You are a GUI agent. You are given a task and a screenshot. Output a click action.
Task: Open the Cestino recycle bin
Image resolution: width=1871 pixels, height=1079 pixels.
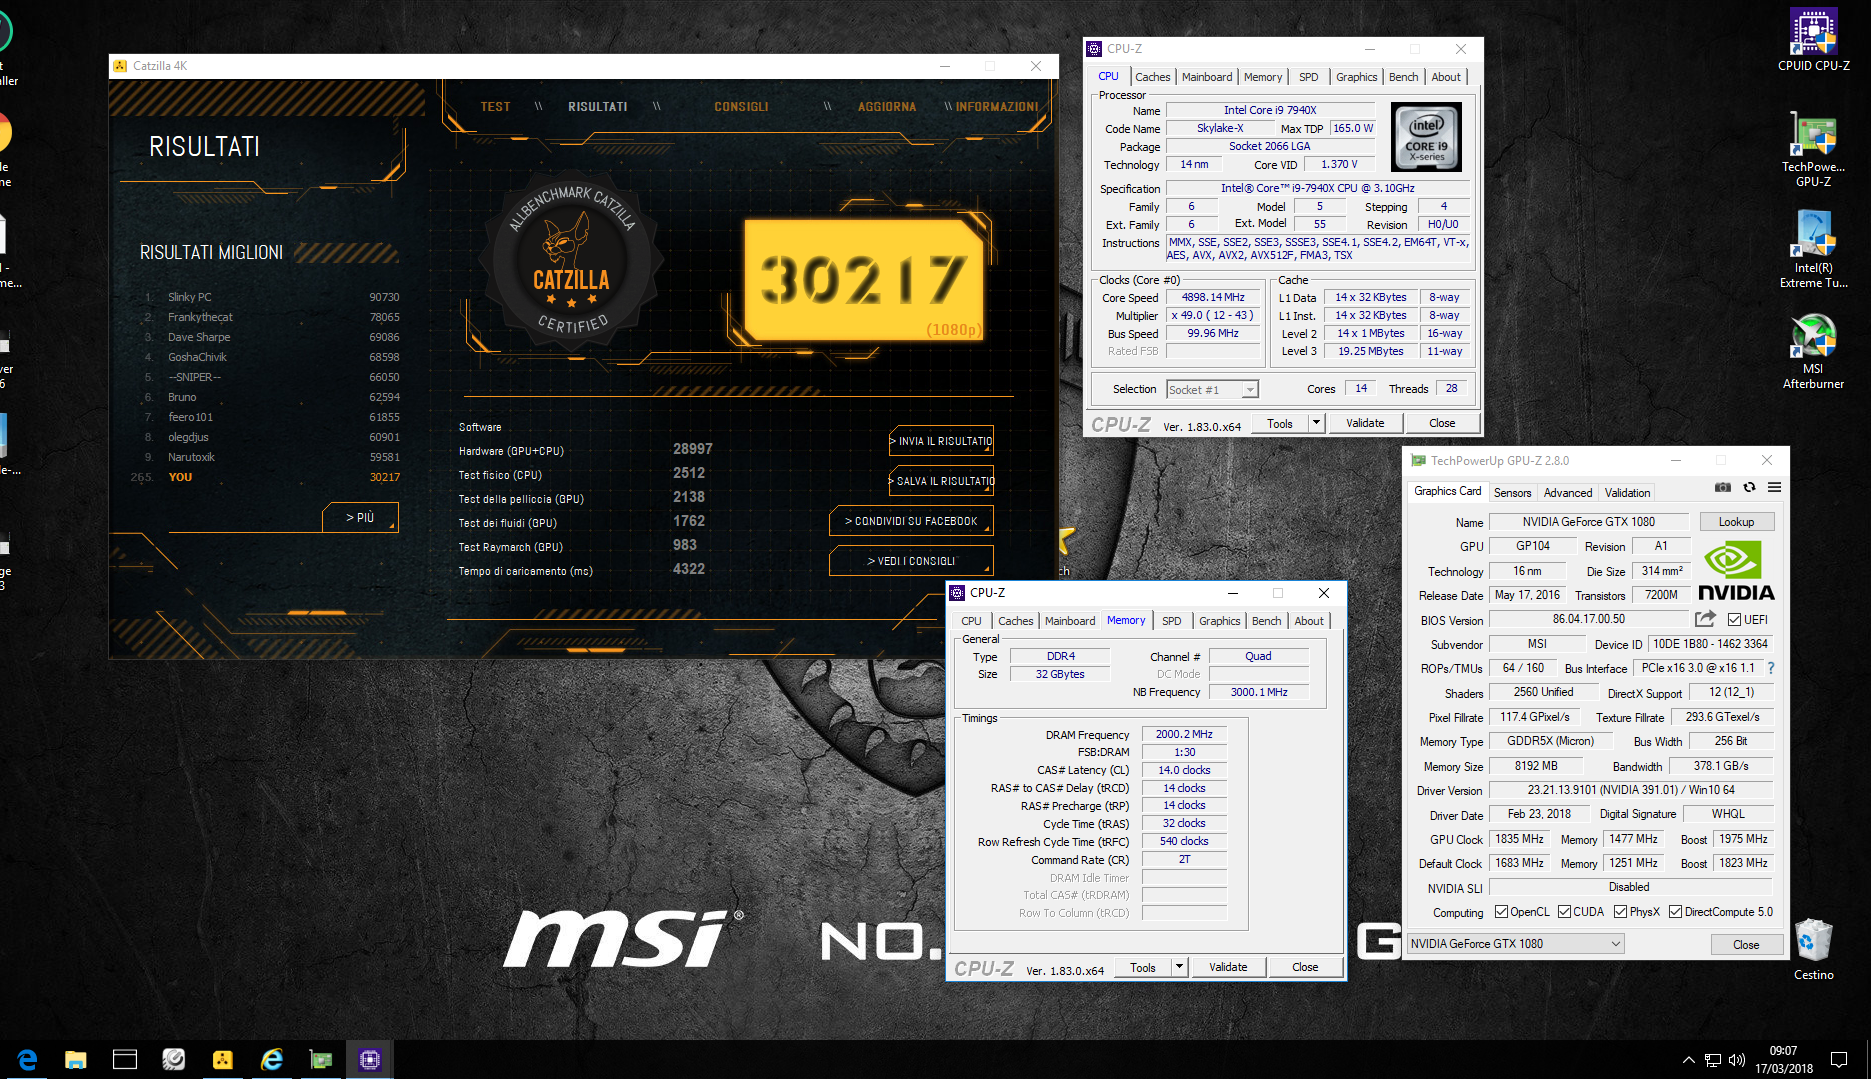click(1813, 950)
